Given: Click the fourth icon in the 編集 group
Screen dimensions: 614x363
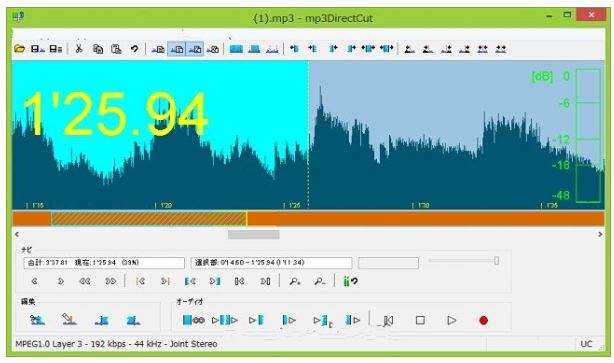Looking at the screenshot, I should point(133,320).
